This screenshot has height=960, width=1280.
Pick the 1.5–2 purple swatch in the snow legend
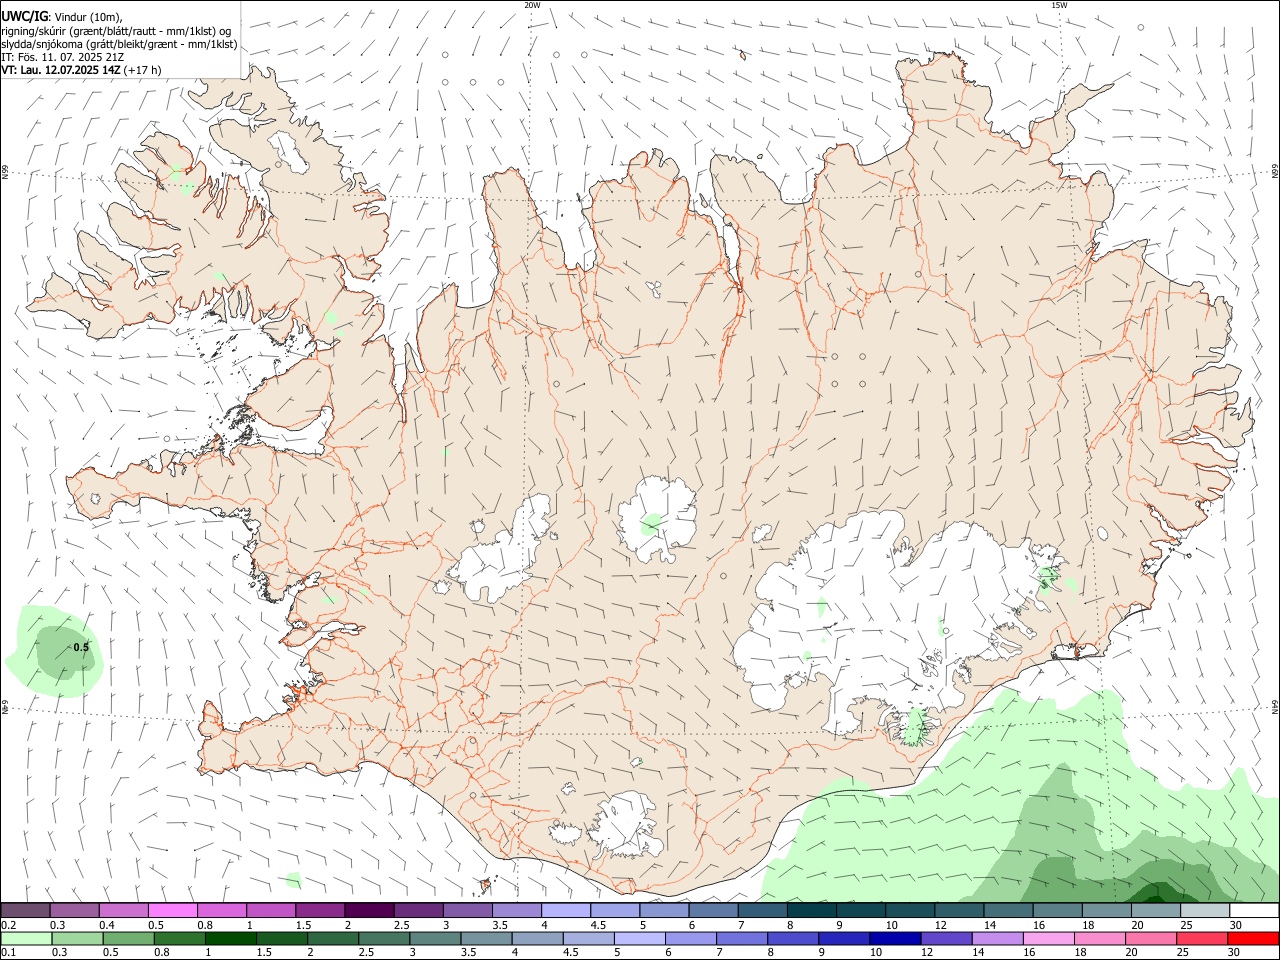pos(320,910)
